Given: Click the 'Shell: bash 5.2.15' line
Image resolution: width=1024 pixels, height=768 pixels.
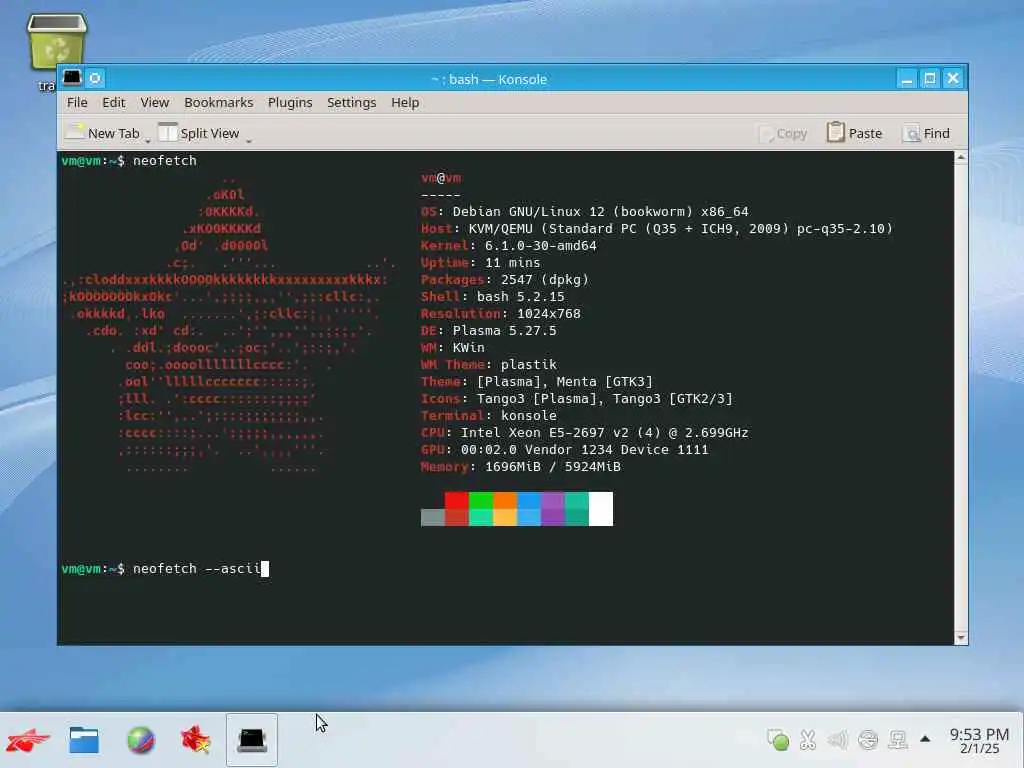Looking at the screenshot, I should click(x=492, y=296).
